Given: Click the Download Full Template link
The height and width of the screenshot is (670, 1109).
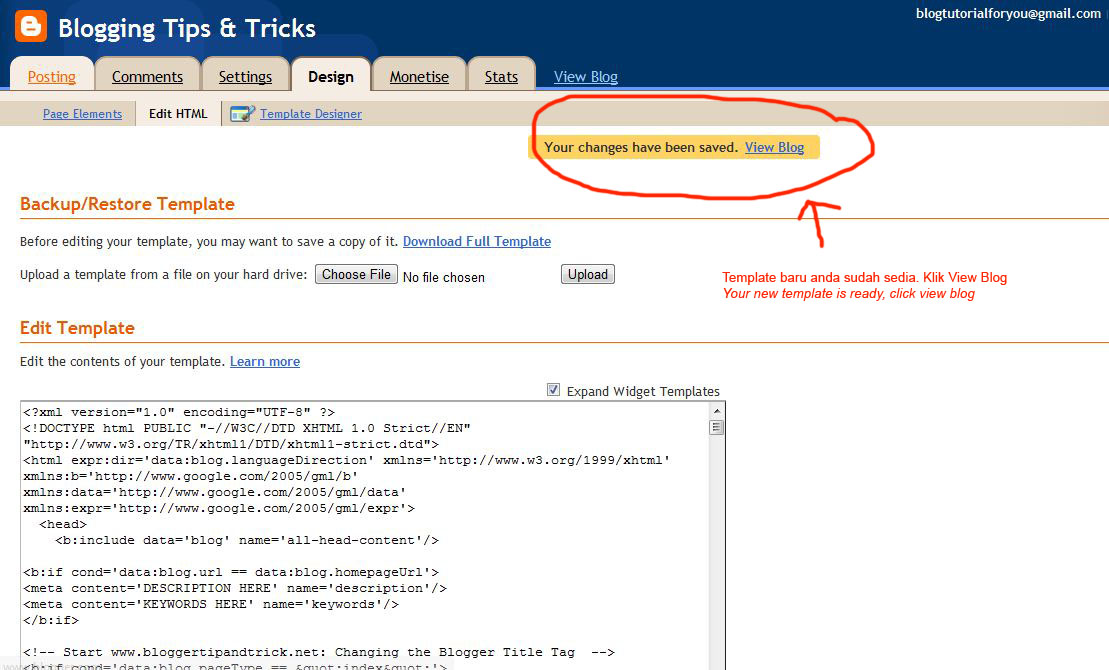Looking at the screenshot, I should coord(477,241).
